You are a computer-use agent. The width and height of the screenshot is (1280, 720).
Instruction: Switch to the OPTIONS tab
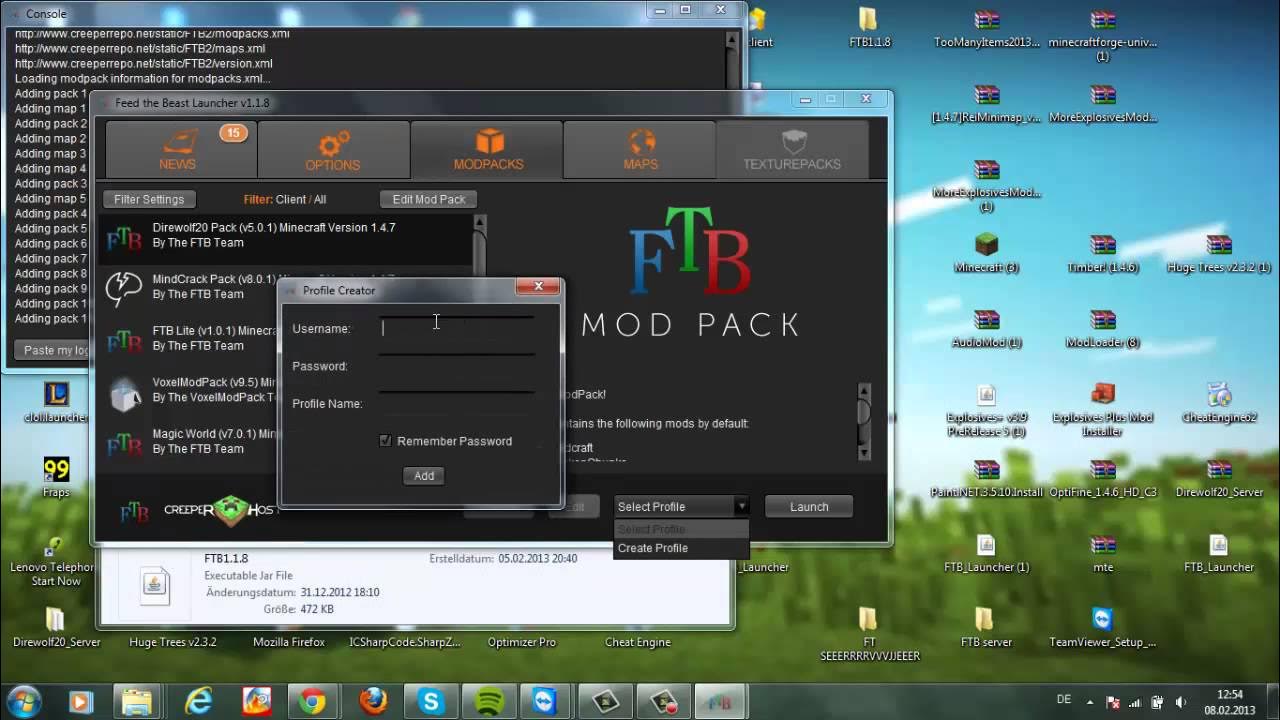pyautogui.click(x=333, y=150)
